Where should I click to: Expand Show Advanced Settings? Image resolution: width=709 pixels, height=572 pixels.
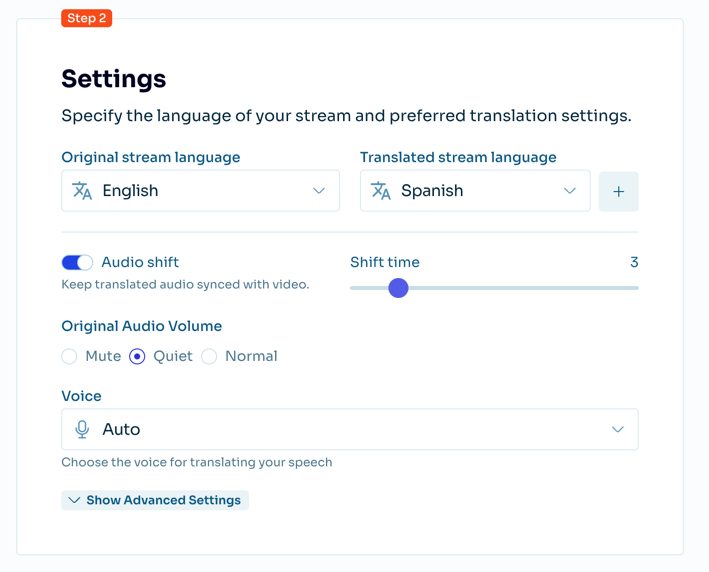(x=155, y=500)
